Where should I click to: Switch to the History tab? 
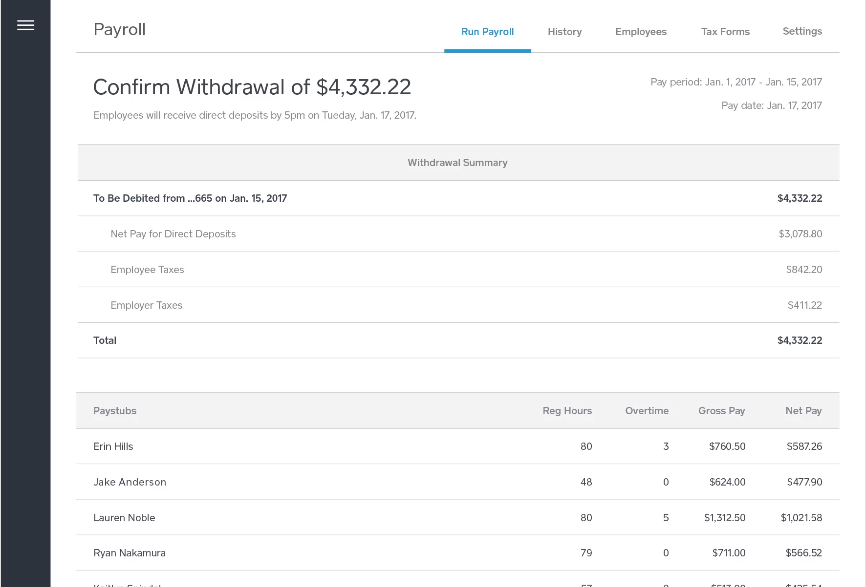tap(564, 31)
